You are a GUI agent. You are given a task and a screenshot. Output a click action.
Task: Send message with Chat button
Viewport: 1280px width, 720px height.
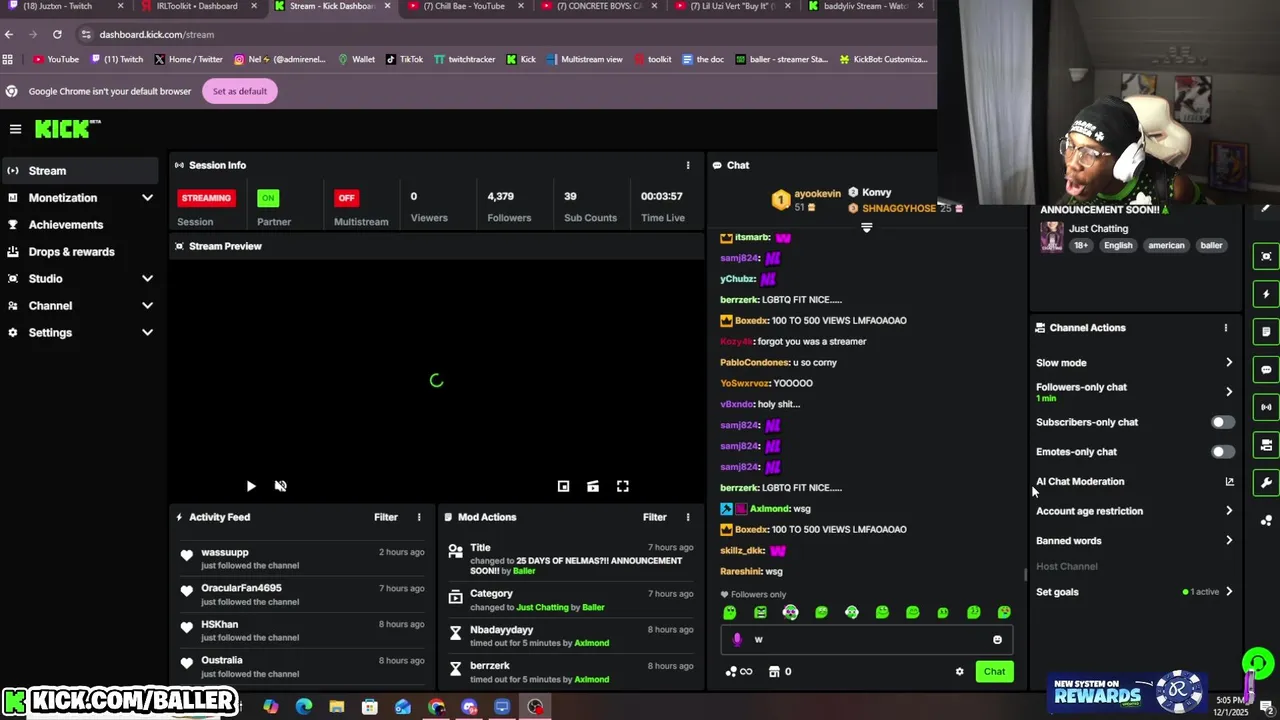point(994,672)
